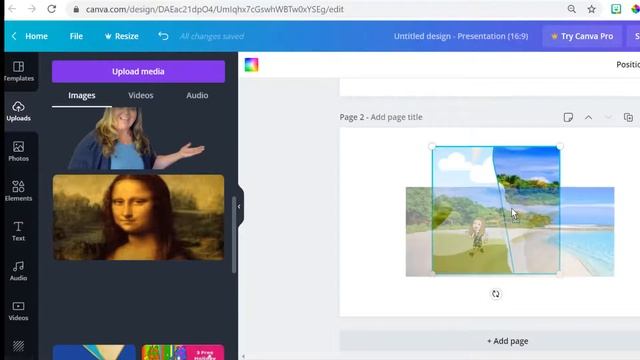Image resolution: width=640 pixels, height=360 pixels.
Task: Collapse the side panel with the arrow tab
Action: (239, 207)
